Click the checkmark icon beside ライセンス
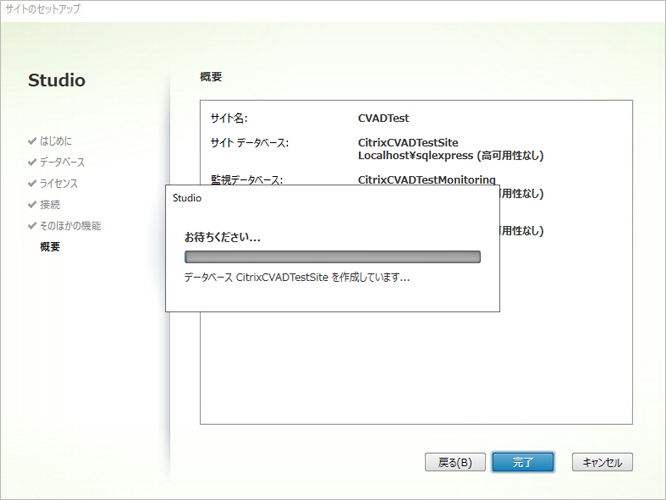The width and height of the screenshot is (666, 500). point(32,183)
